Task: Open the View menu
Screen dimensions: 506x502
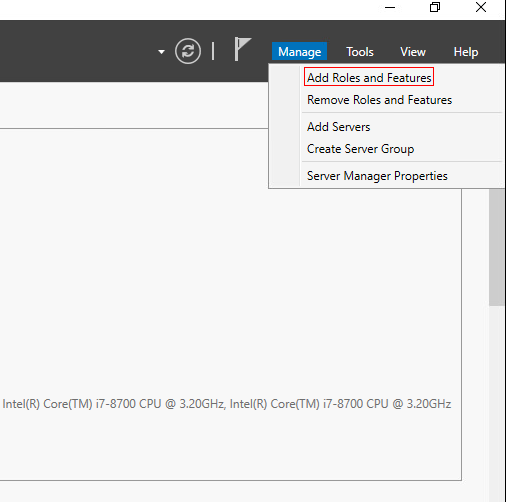Action: pyautogui.click(x=413, y=52)
